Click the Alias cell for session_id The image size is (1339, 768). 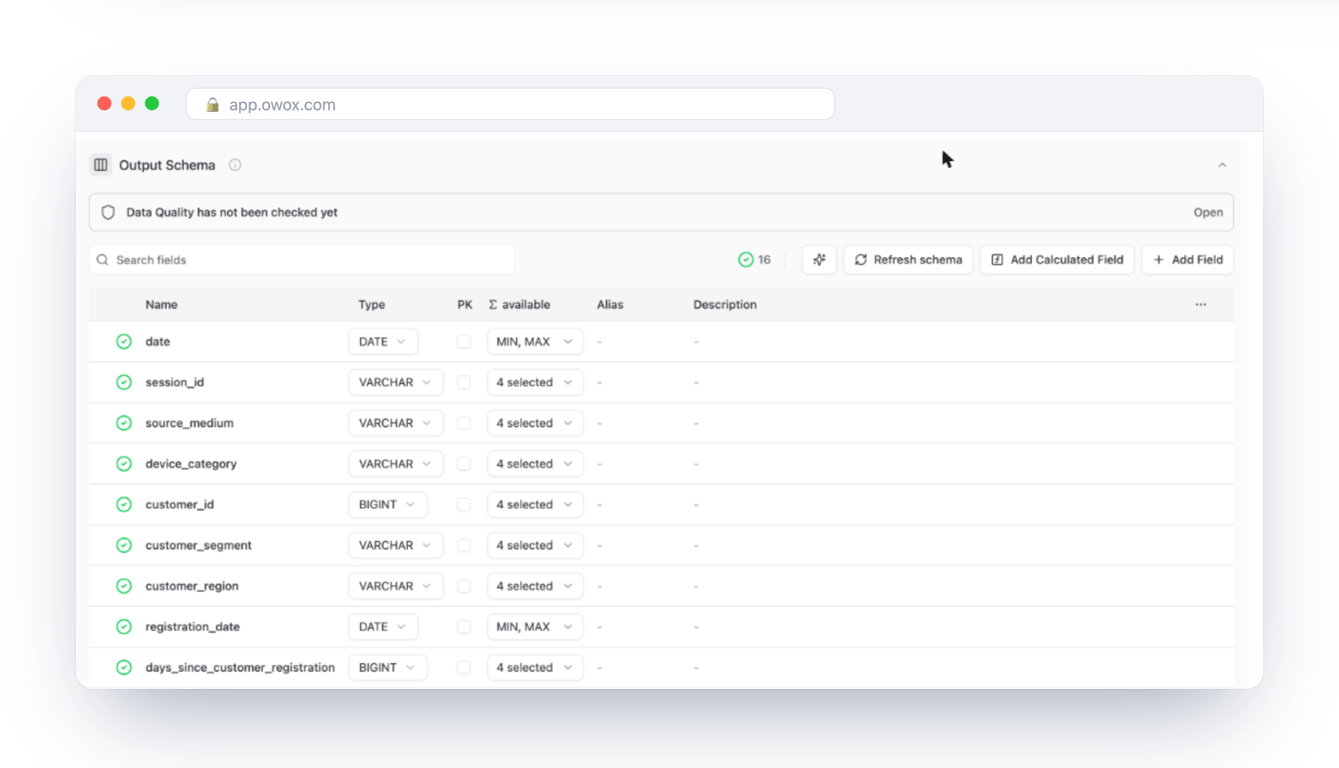(600, 383)
